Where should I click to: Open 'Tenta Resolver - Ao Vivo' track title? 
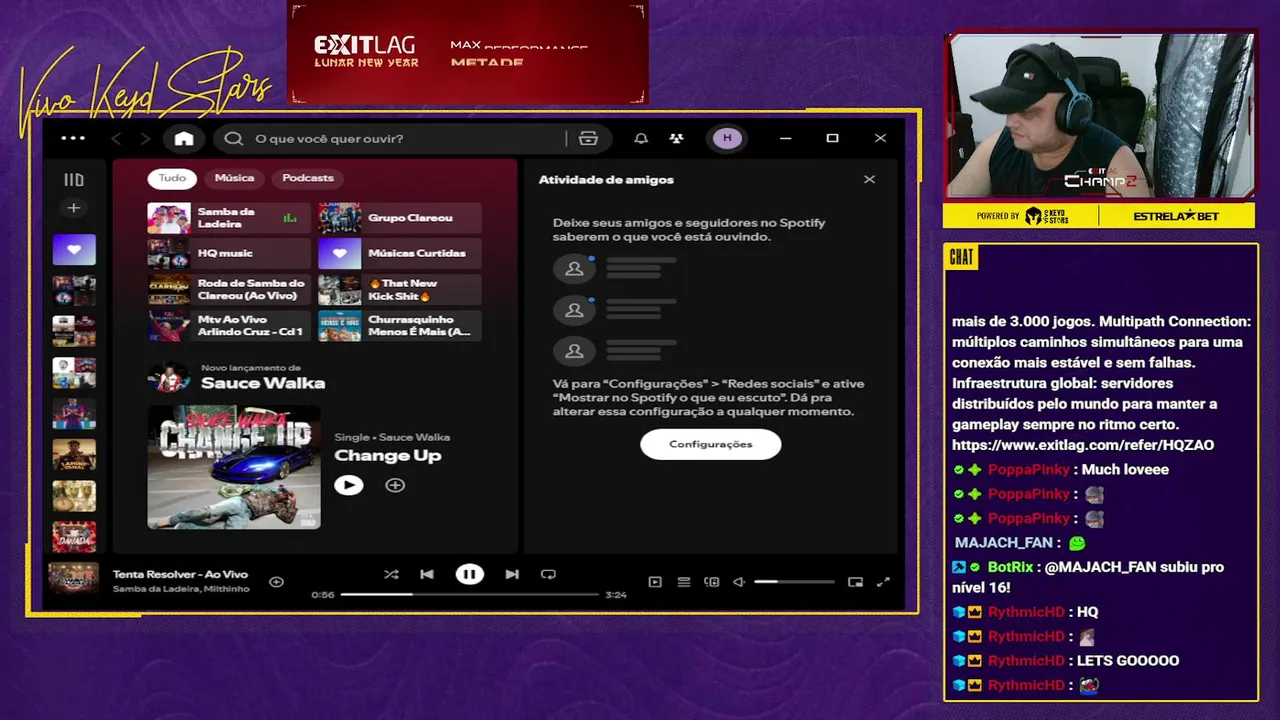180,574
